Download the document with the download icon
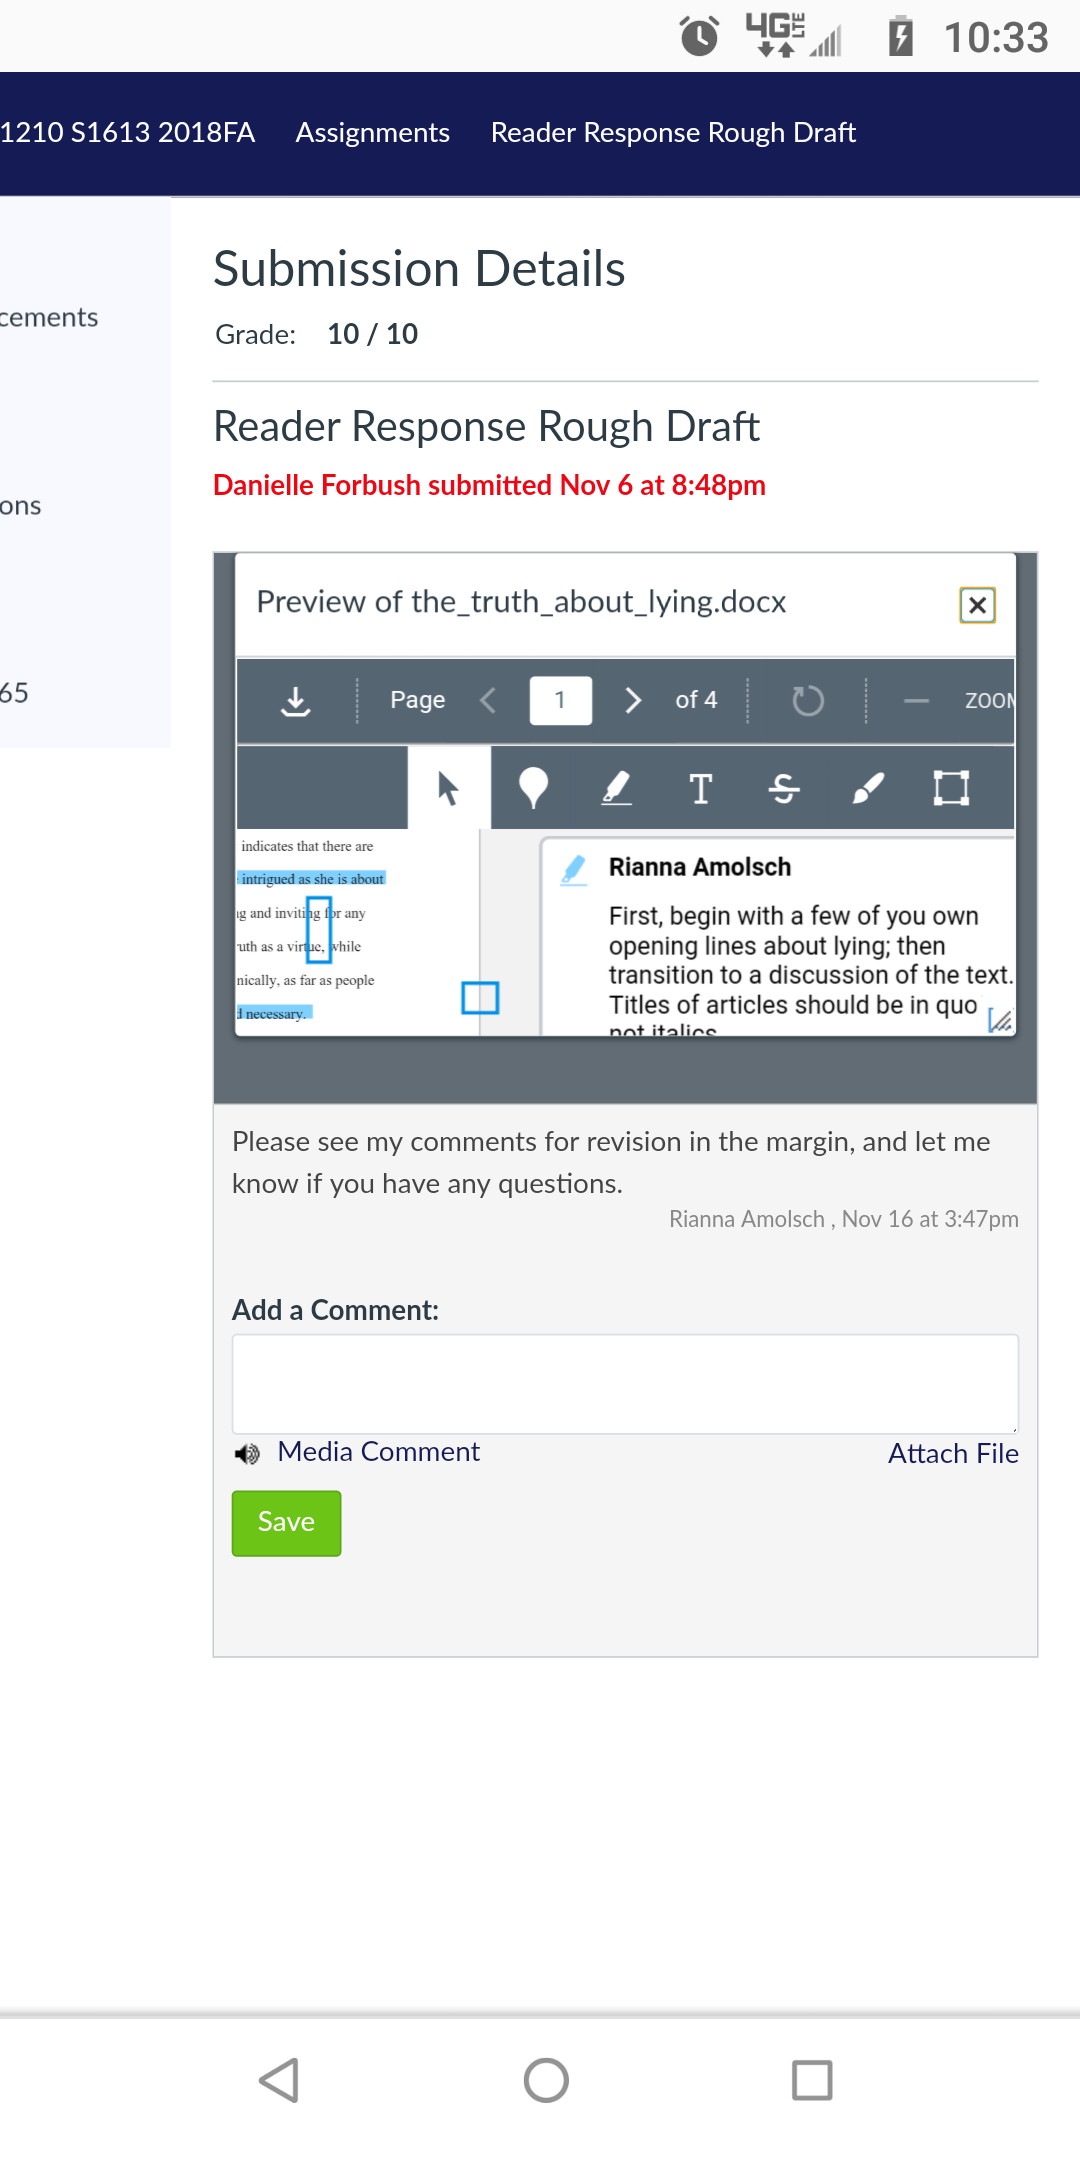1080x2160 pixels. pos(295,701)
